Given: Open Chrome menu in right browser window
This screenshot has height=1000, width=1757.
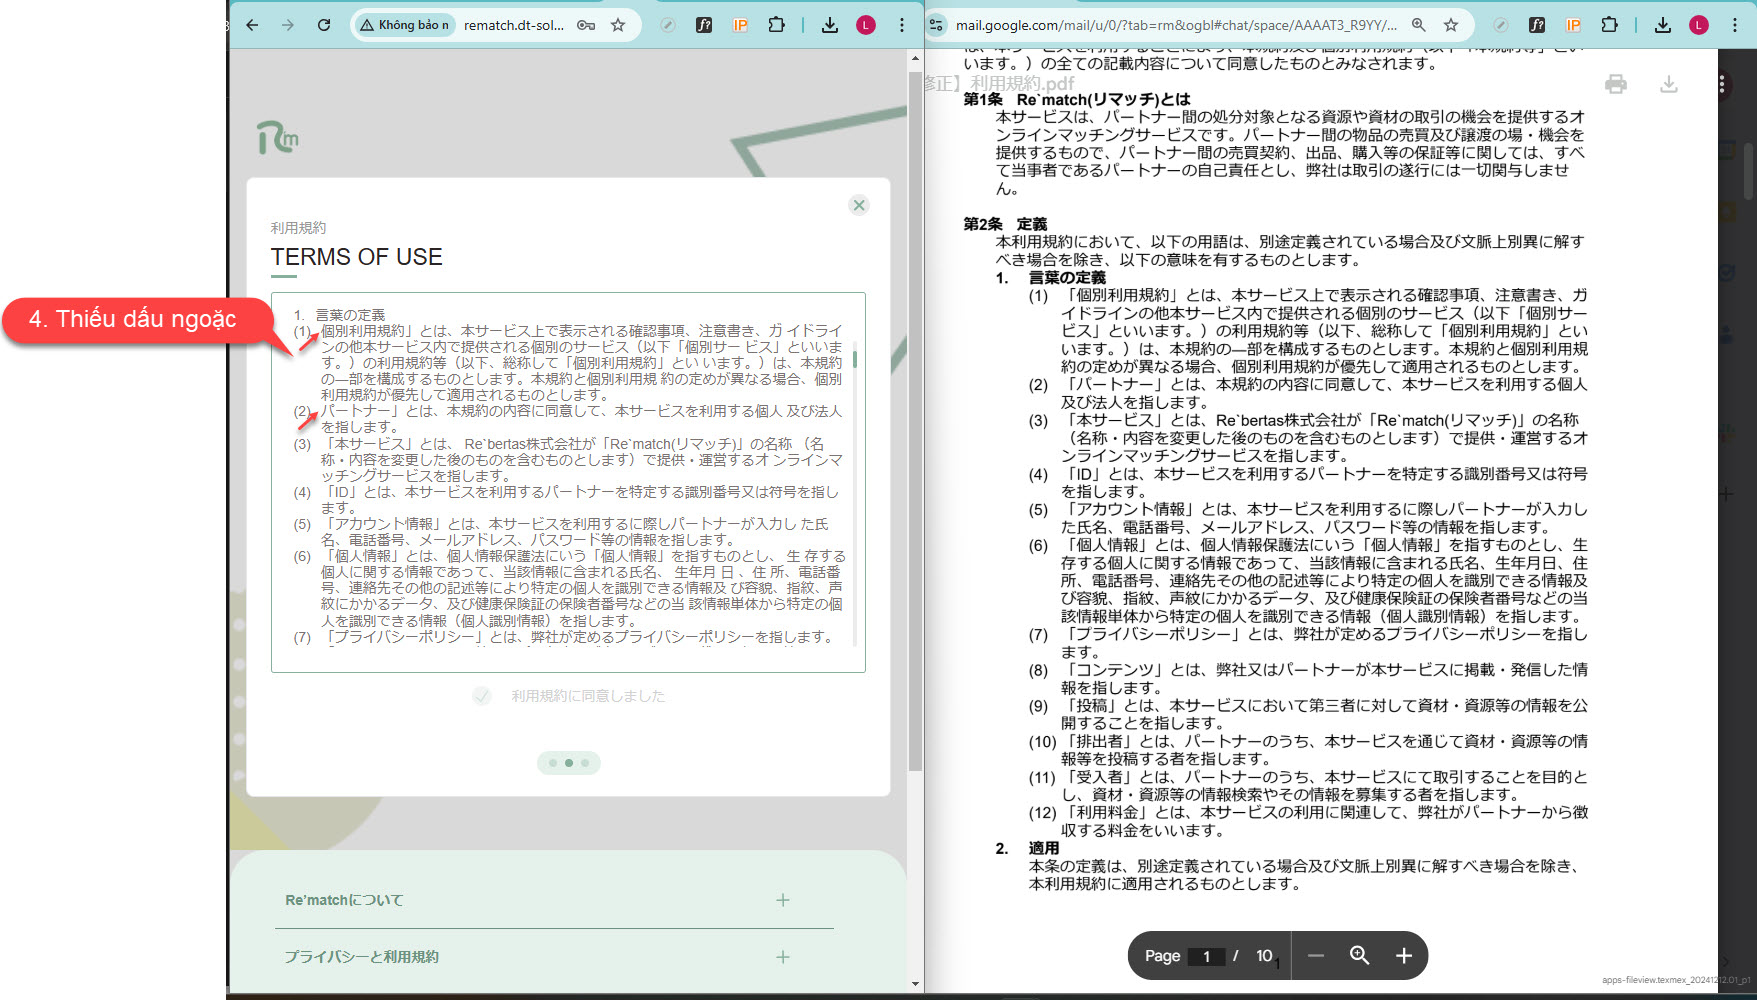Looking at the screenshot, I should [x=1734, y=25].
